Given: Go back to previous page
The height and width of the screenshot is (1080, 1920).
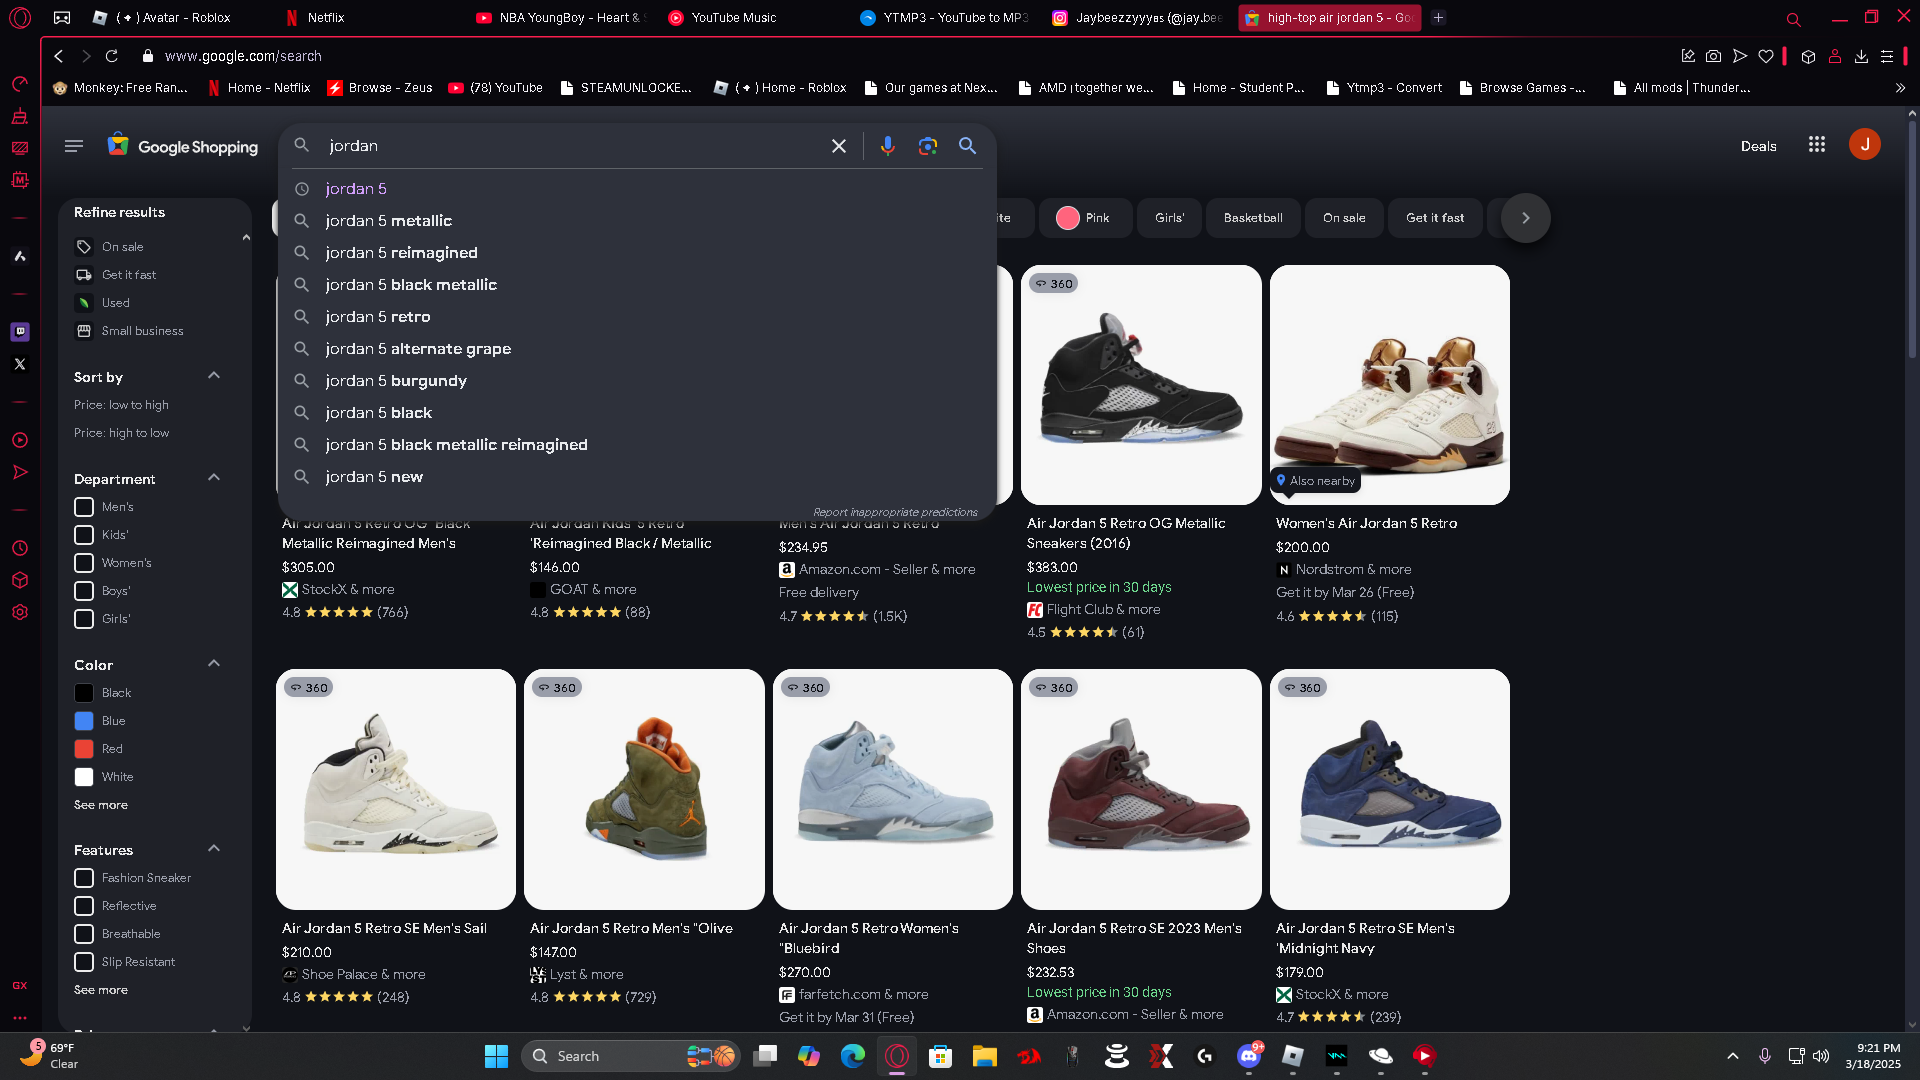Looking at the screenshot, I should pos(59,56).
